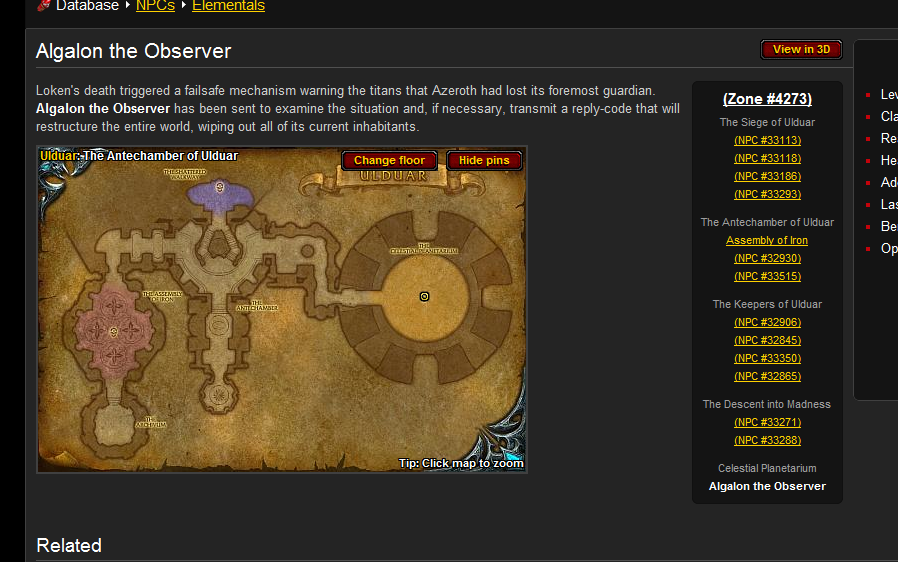The image size is (898, 562).
Task: Click 'Tip: Click map to zoom' text
Action: coord(461,463)
